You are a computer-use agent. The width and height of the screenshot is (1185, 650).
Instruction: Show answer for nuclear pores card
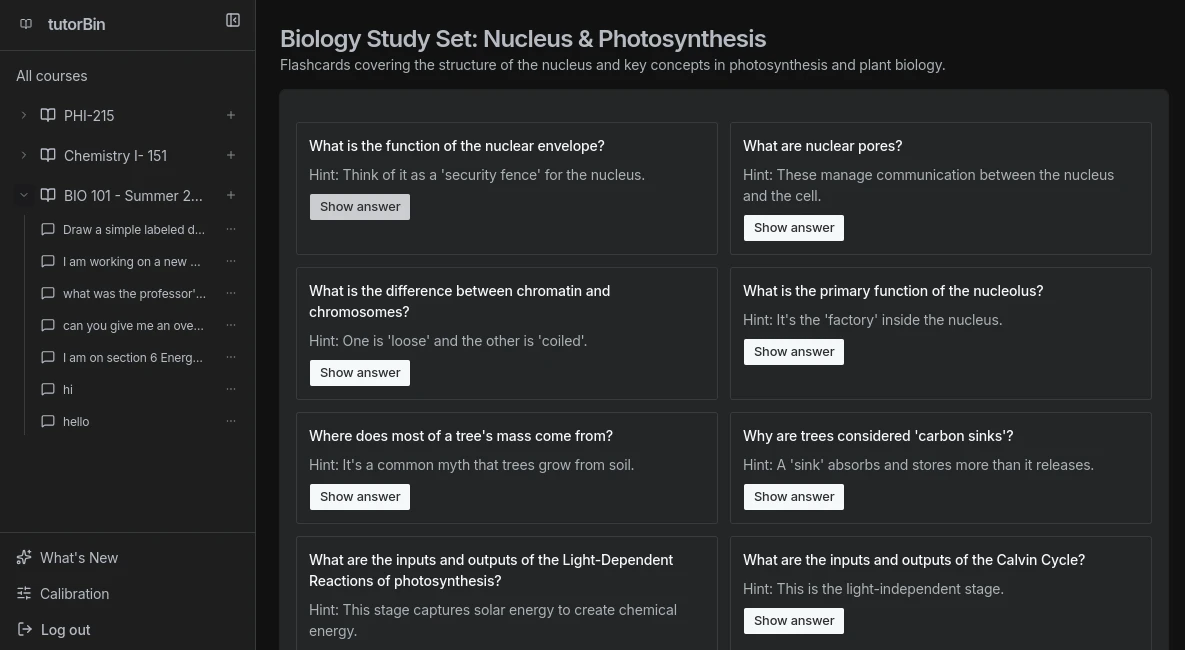[794, 228]
